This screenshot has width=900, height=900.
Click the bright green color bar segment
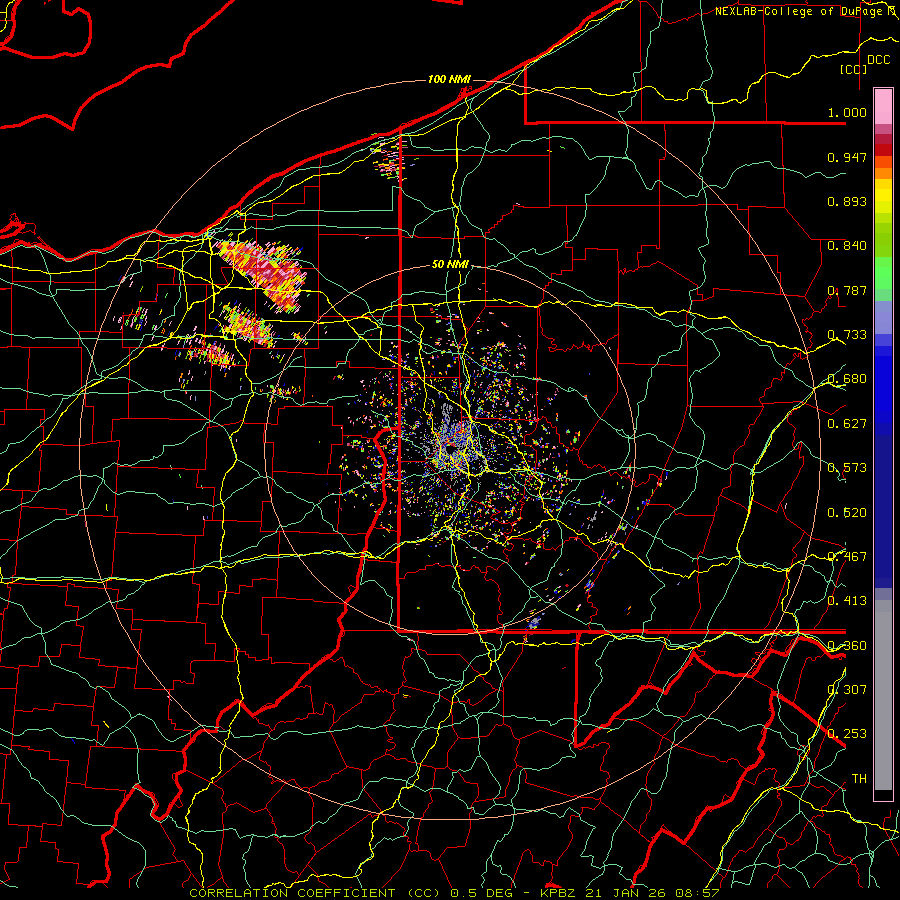click(883, 273)
